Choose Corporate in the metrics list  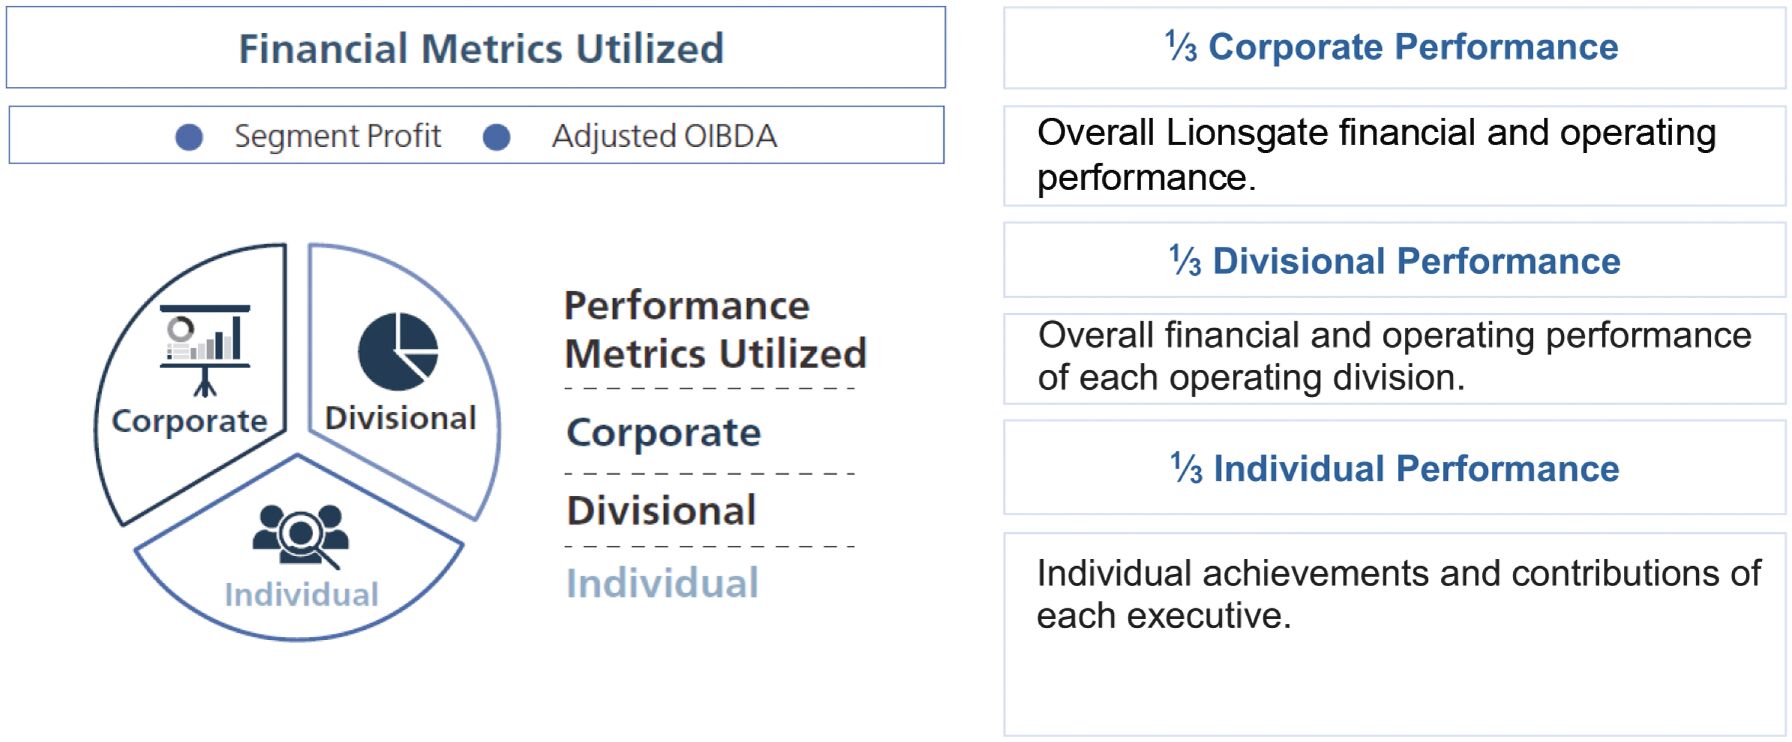pos(664,432)
